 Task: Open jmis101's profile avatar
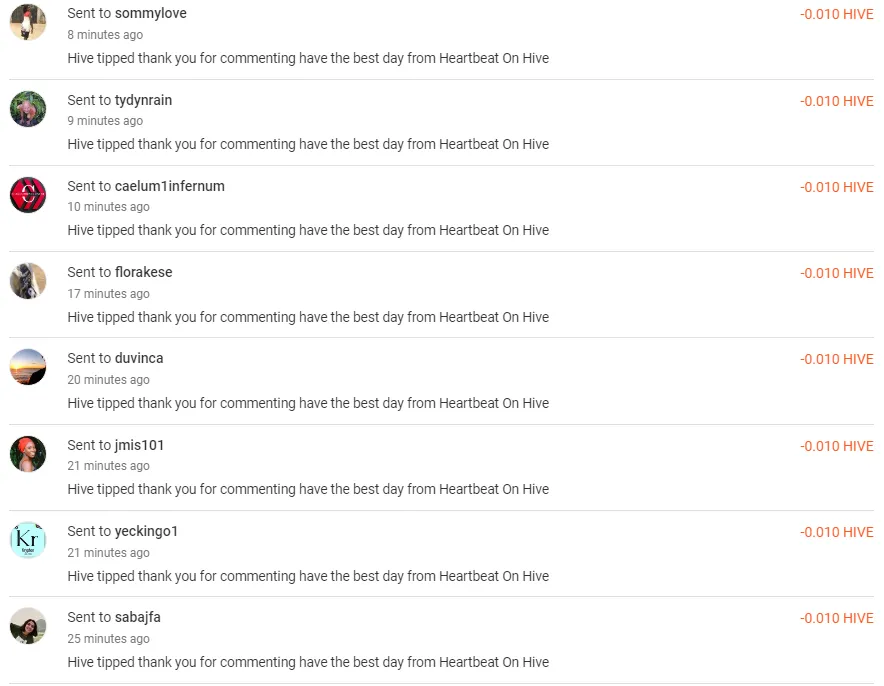[x=28, y=454]
